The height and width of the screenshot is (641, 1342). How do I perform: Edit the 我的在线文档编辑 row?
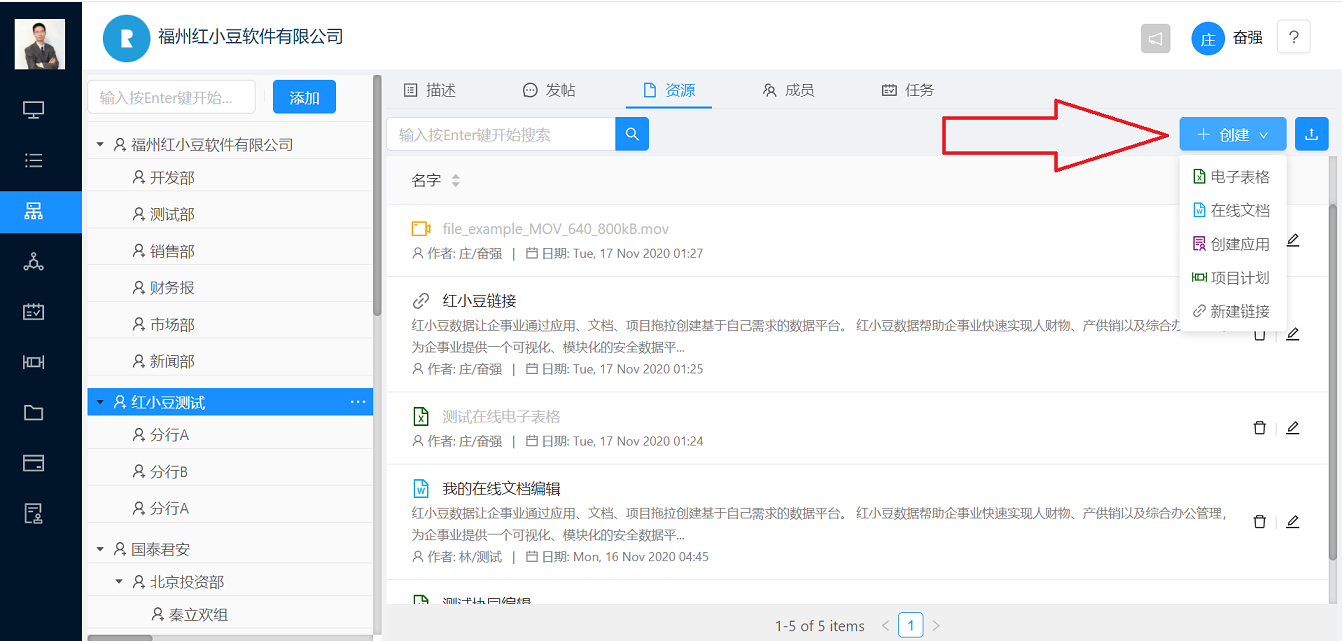[1293, 522]
